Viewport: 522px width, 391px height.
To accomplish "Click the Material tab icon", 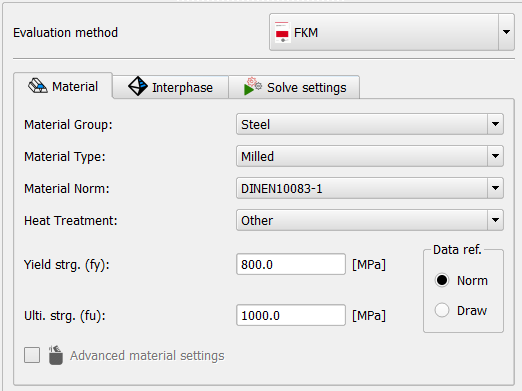I will [38, 86].
